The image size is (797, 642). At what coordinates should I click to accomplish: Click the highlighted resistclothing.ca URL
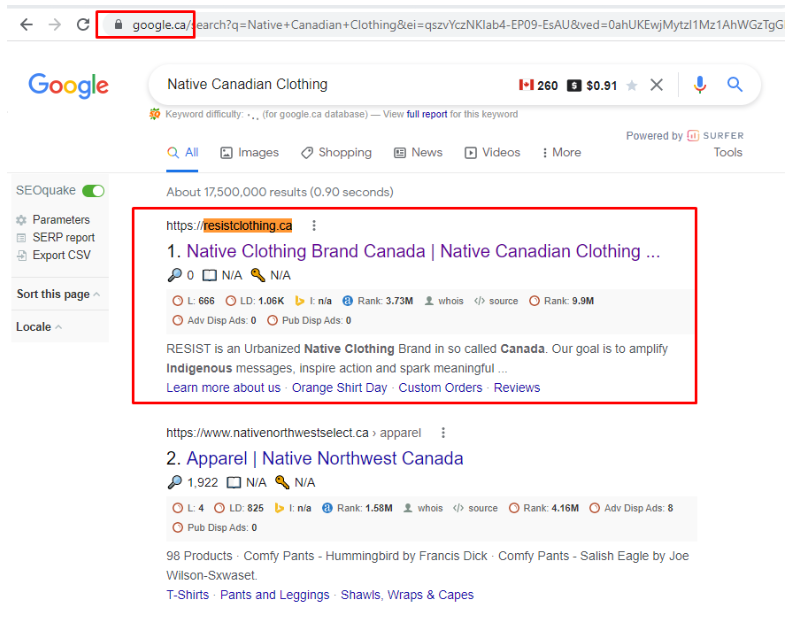[248, 226]
